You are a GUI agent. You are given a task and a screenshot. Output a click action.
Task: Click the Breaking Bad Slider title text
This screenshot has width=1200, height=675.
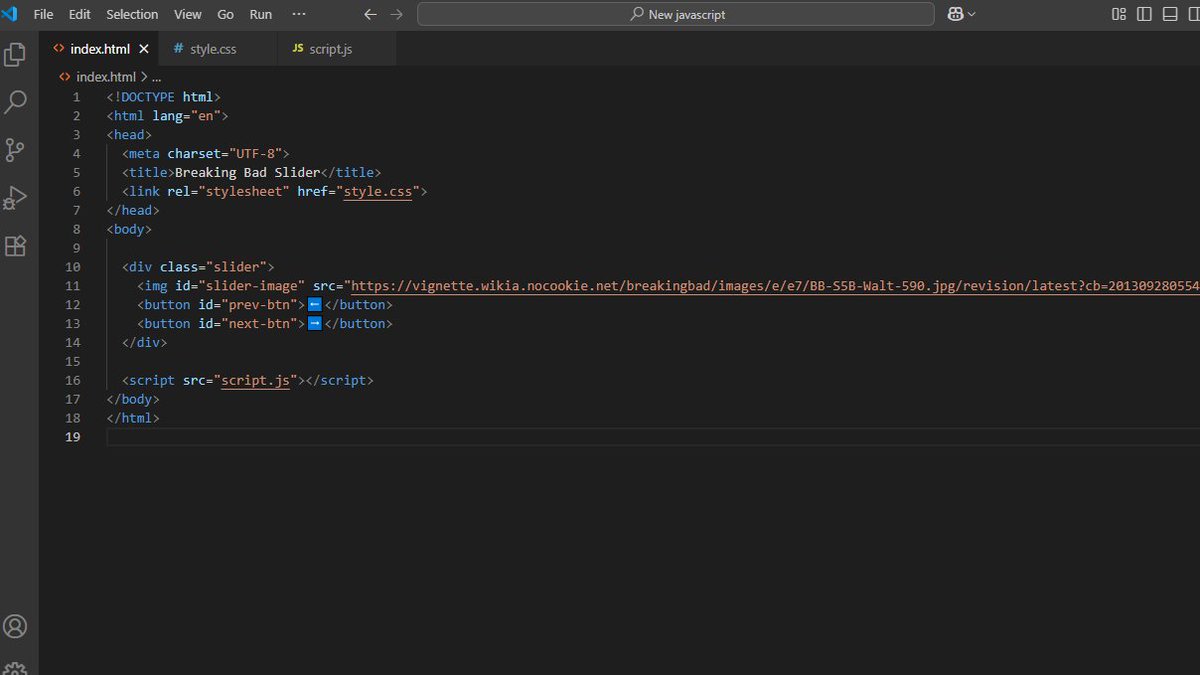pos(248,172)
